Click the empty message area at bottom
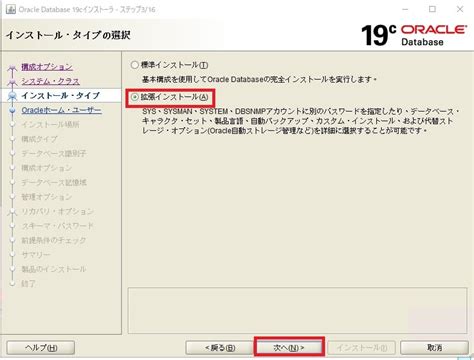474x360 pixels. 297,310
